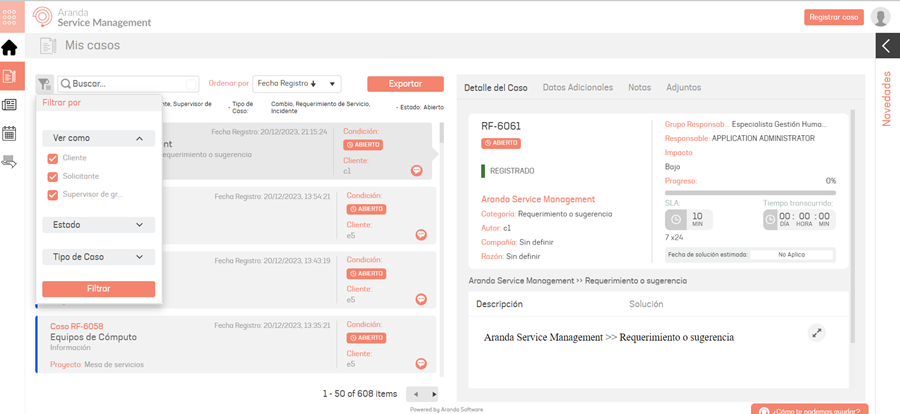Go to previous page arrow
This screenshot has width=900, height=414.
click(416, 394)
